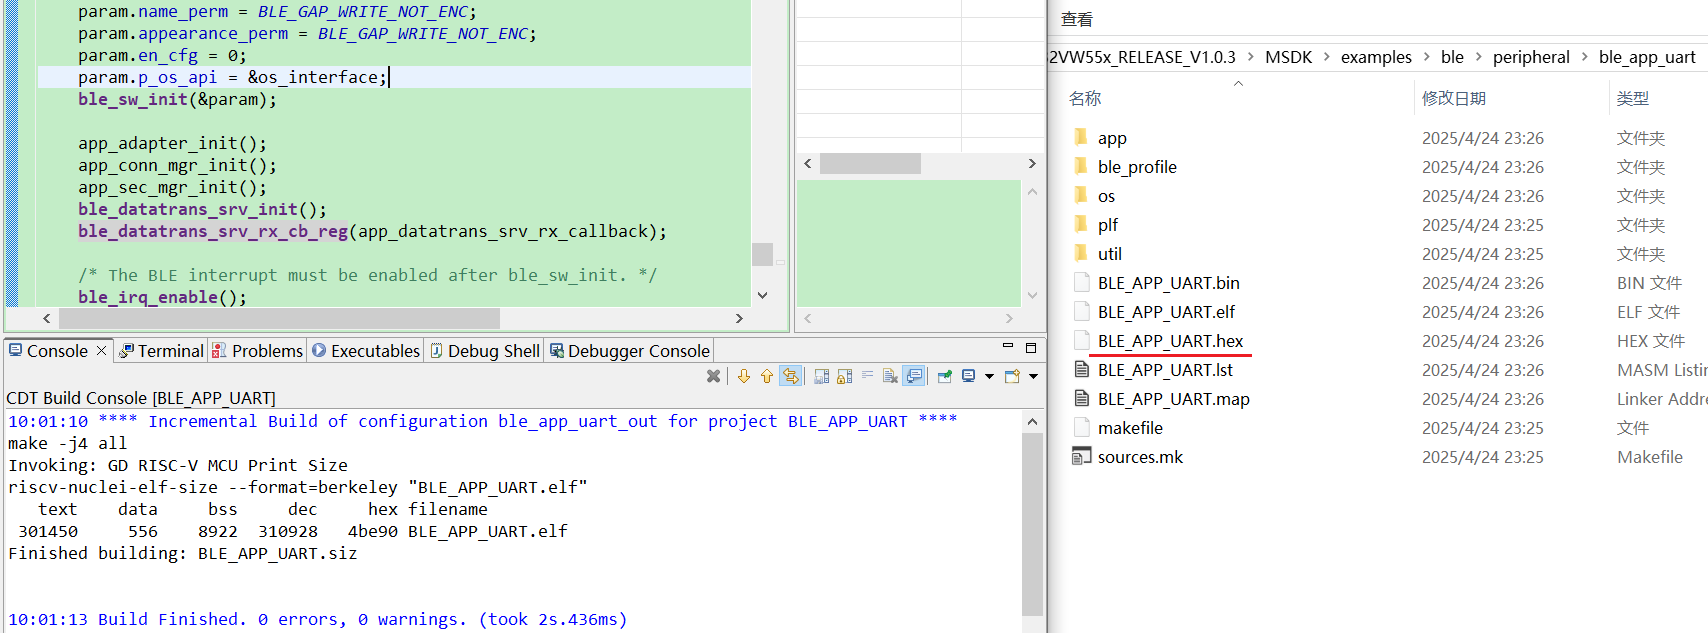Expand the chevron after ble breadcrumb

pyautogui.click(x=1478, y=57)
